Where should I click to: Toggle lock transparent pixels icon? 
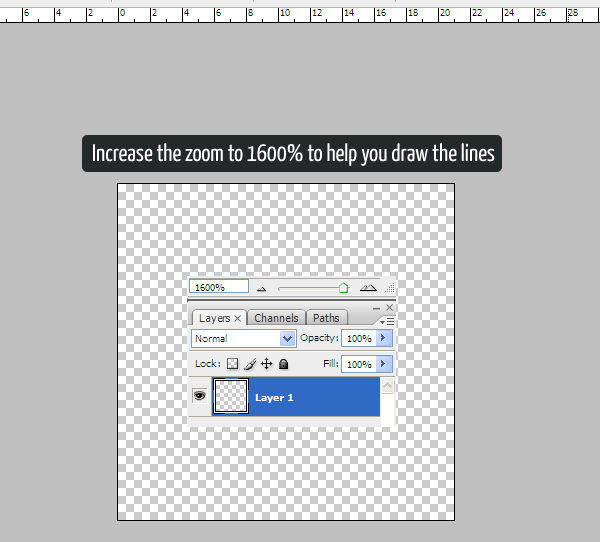(x=232, y=363)
